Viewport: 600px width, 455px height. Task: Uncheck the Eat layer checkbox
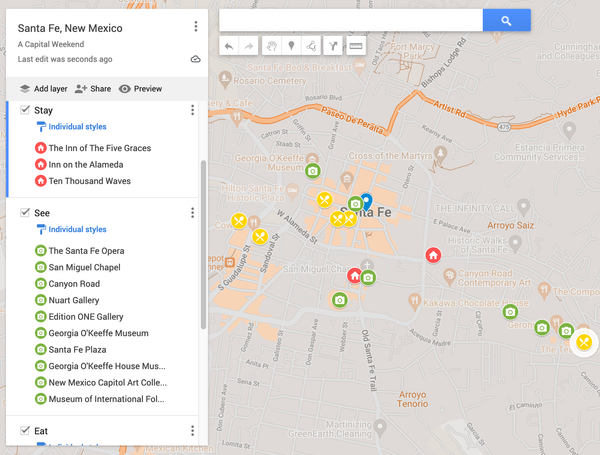point(25,431)
